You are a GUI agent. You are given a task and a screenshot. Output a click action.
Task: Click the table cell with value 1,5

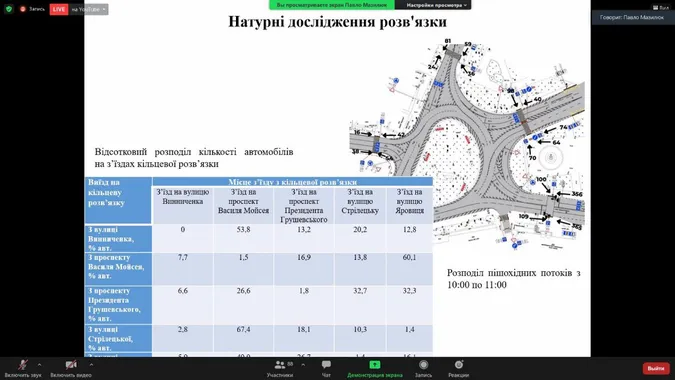[x=243, y=269]
